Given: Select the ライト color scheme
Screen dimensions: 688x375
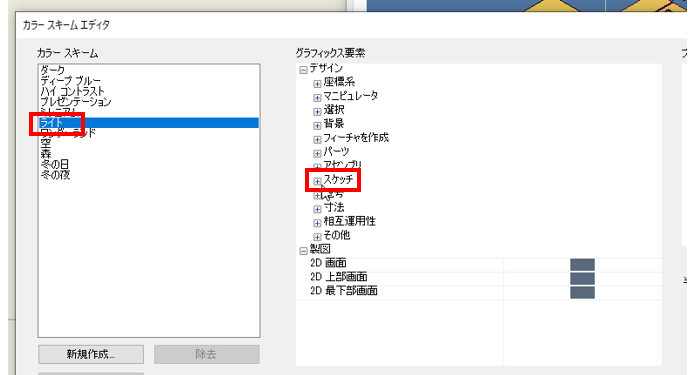Looking at the screenshot, I should 148,123.
